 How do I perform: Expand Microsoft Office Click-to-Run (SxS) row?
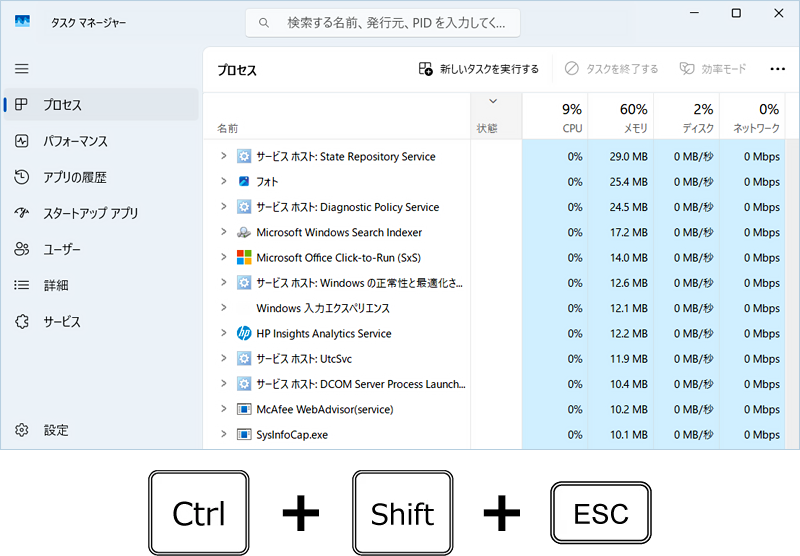click(223, 257)
